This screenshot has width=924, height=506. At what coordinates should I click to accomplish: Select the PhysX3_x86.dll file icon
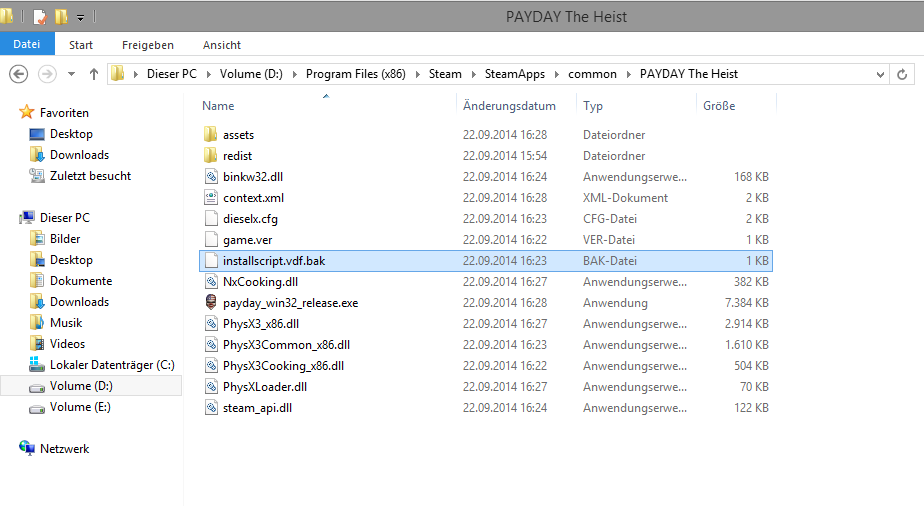pos(211,324)
